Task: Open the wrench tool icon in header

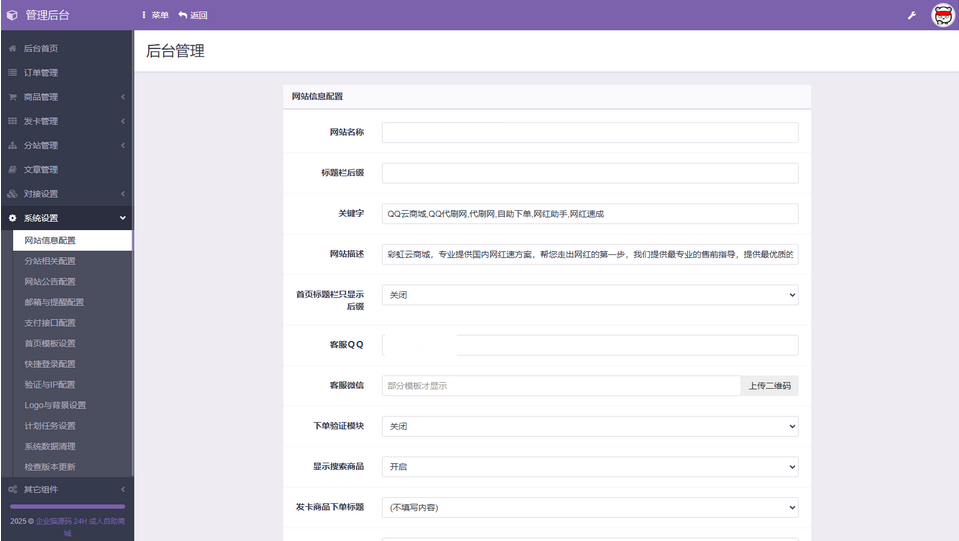Action: click(x=911, y=15)
